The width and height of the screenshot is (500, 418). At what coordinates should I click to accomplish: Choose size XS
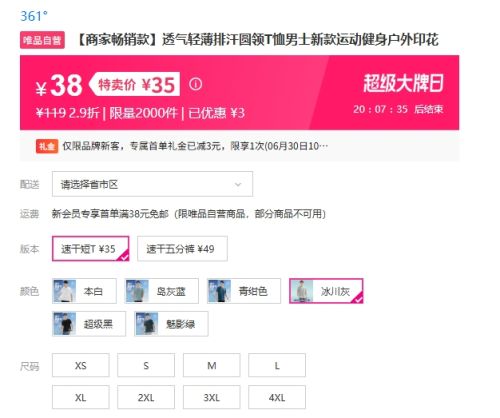81,365
